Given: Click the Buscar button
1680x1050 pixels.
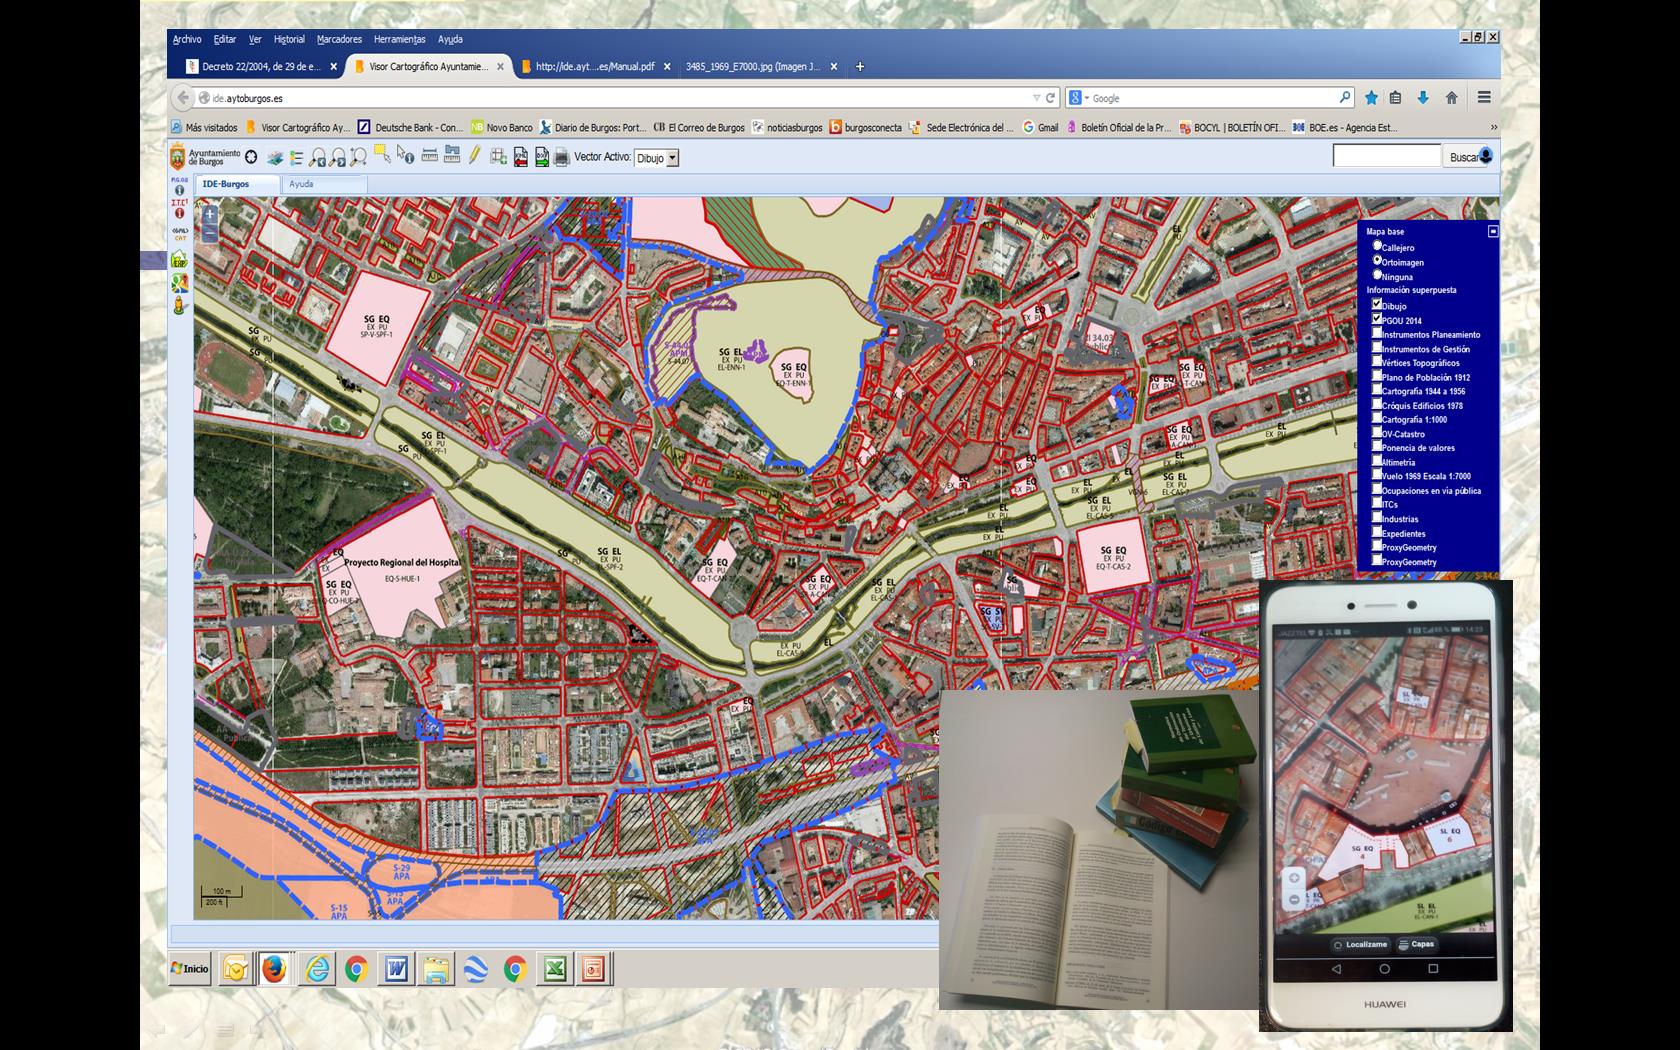Looking at the screenshot, I should 1465,157.
